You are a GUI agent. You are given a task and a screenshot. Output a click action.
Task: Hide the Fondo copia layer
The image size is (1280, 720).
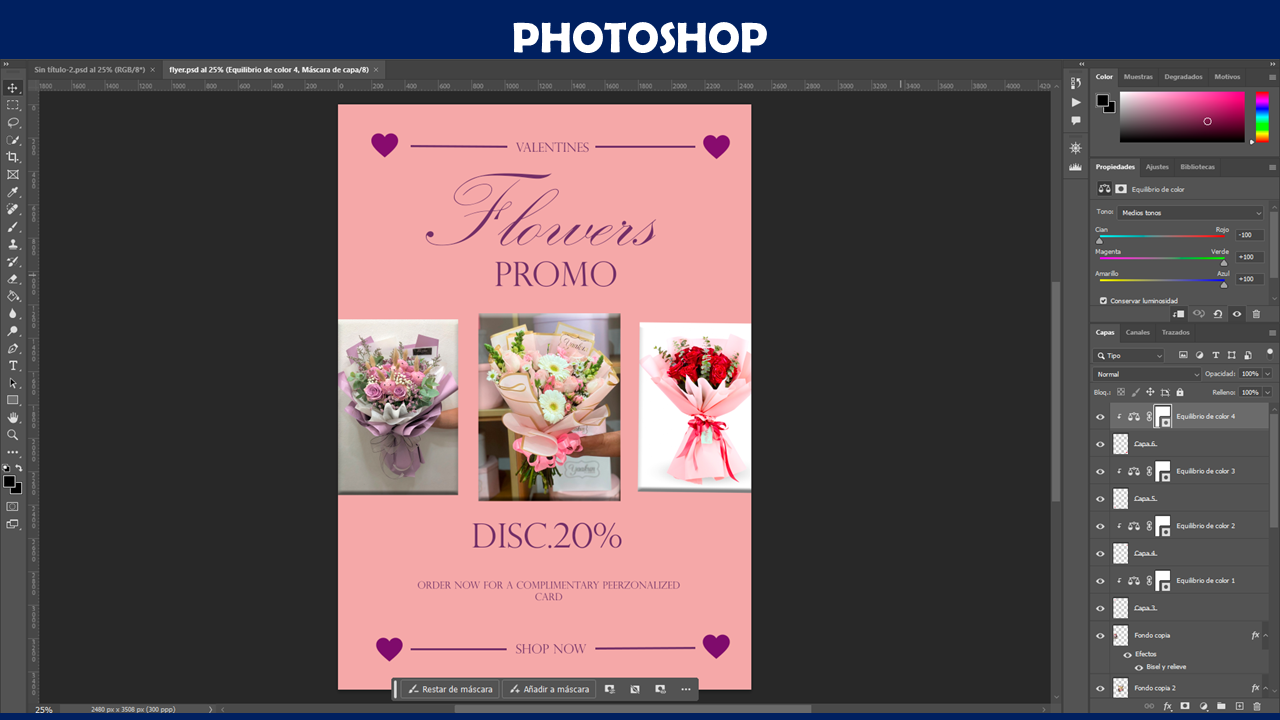coord(1100,636)
